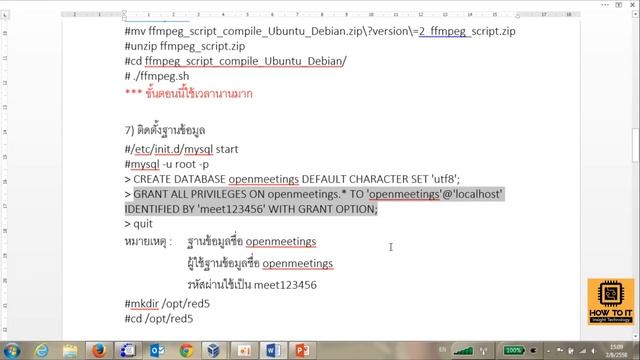This screenshot has width=640, height=360.
Task: Click the ruler tab selector at top left
Action: click(5, 15)
